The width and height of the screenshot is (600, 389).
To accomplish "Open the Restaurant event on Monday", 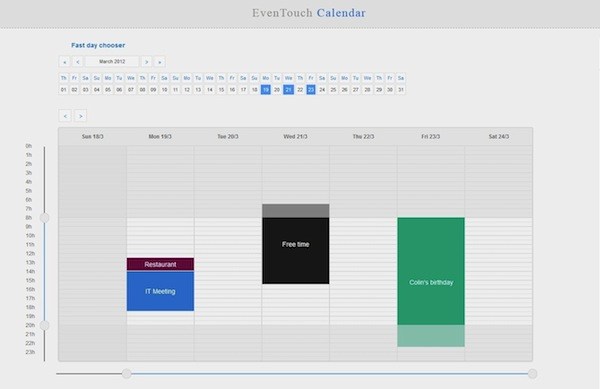I will point(160,264).
